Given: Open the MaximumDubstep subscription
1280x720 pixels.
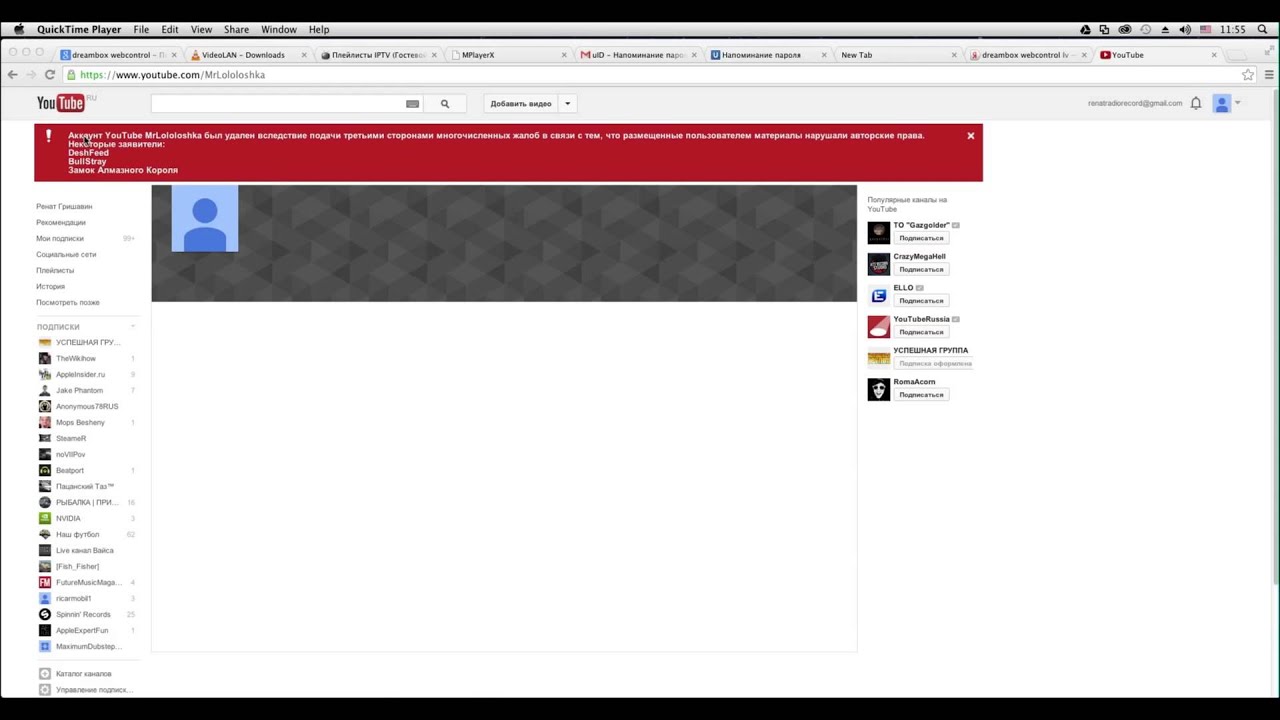Looking at the screenshot, I should pyautogui.click(x=87, y=646).
